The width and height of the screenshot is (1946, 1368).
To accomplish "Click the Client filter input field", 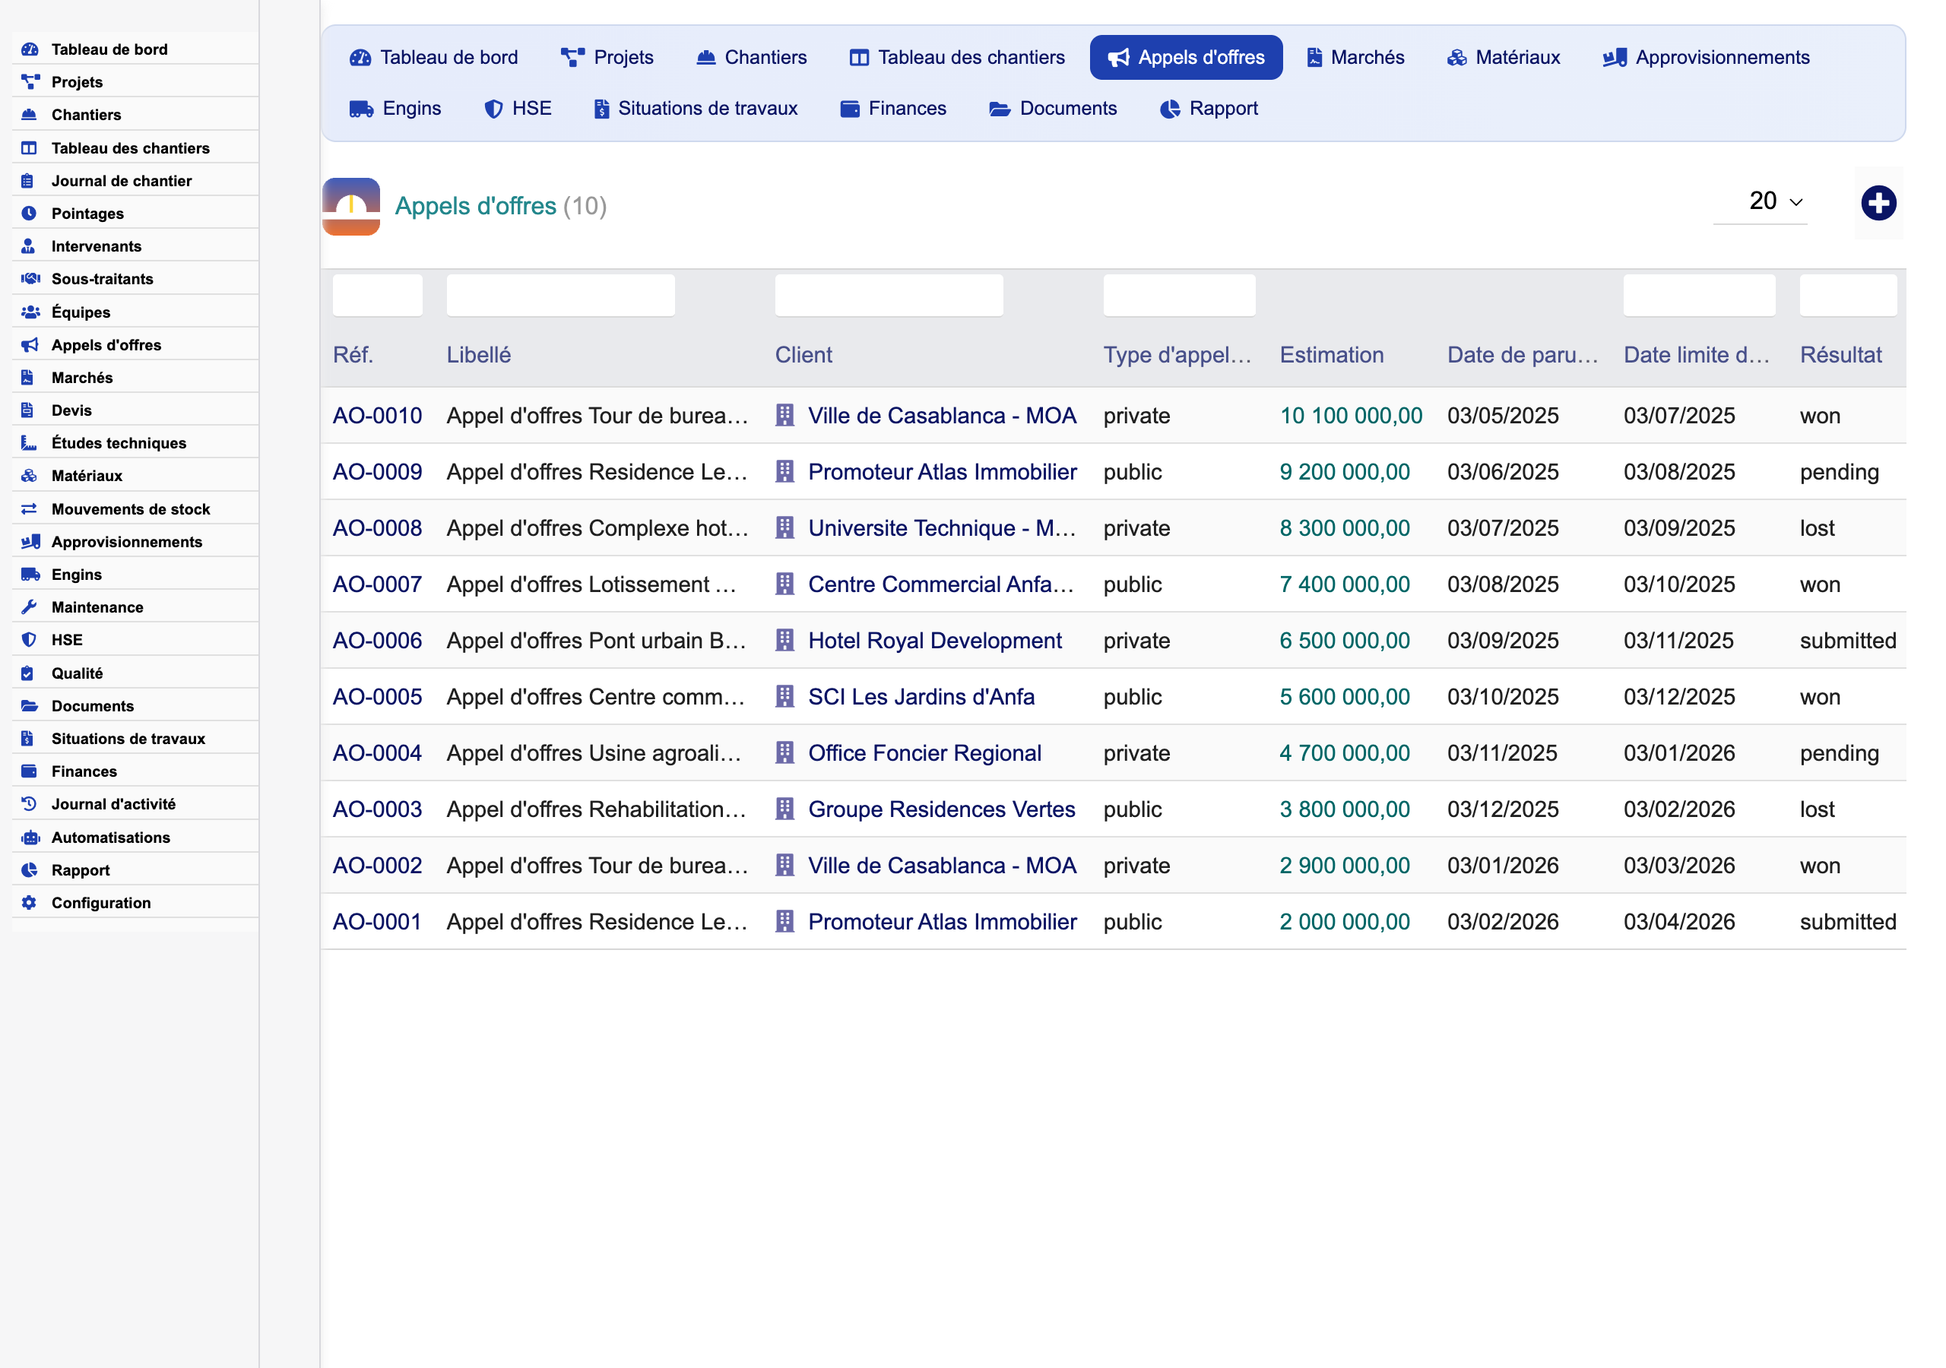I will point(889,295).
